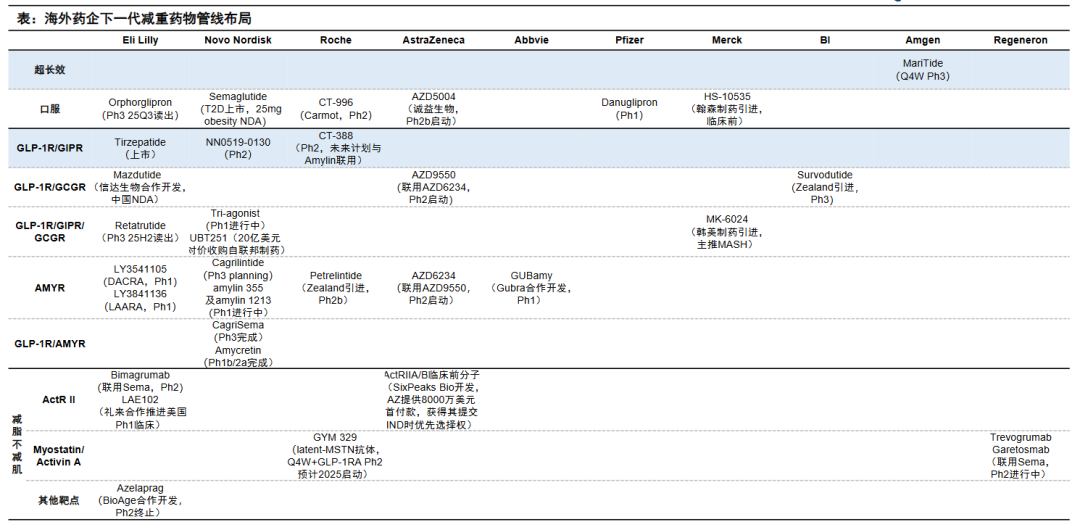The width and height of the screenshot is (1080, 522).
Task: Click the Tirzepatide cell
Action: pyautogui.click(x=140, y=148)
